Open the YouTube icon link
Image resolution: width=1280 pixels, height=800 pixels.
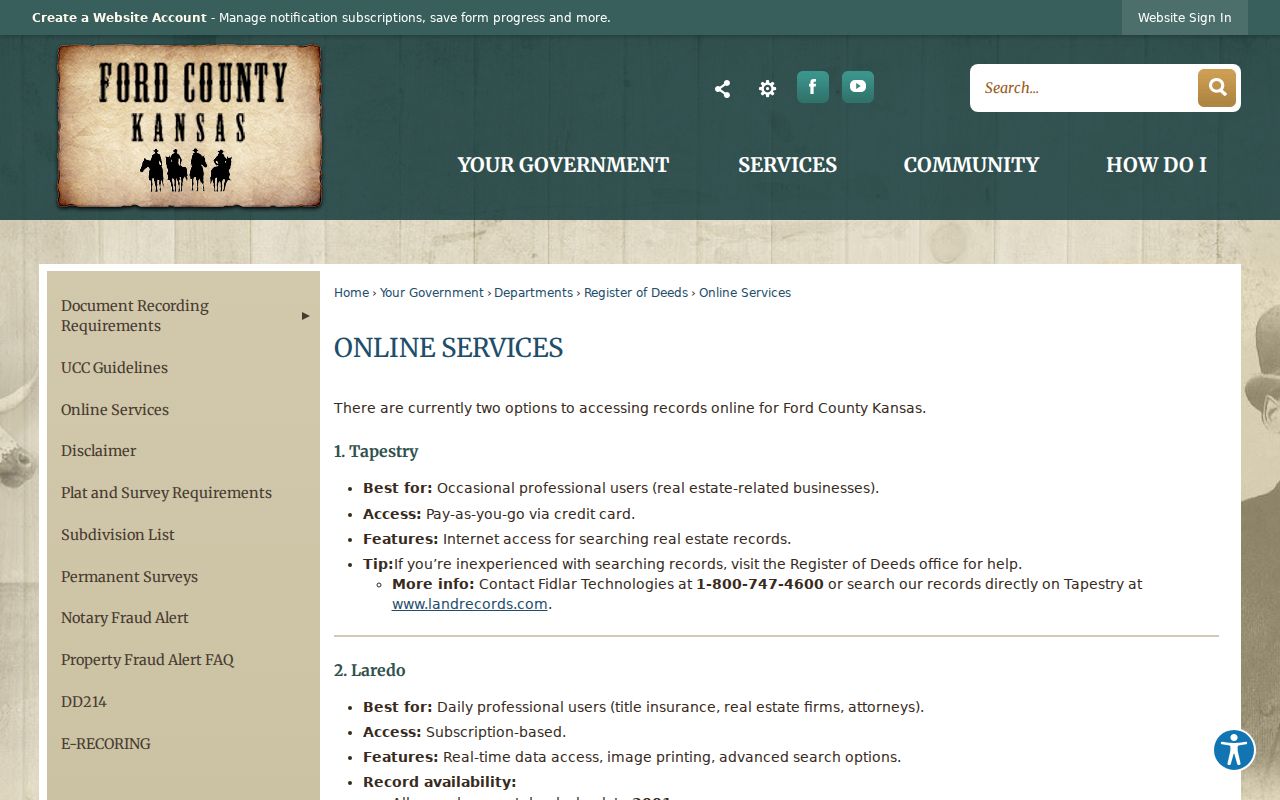pos(858,87)
